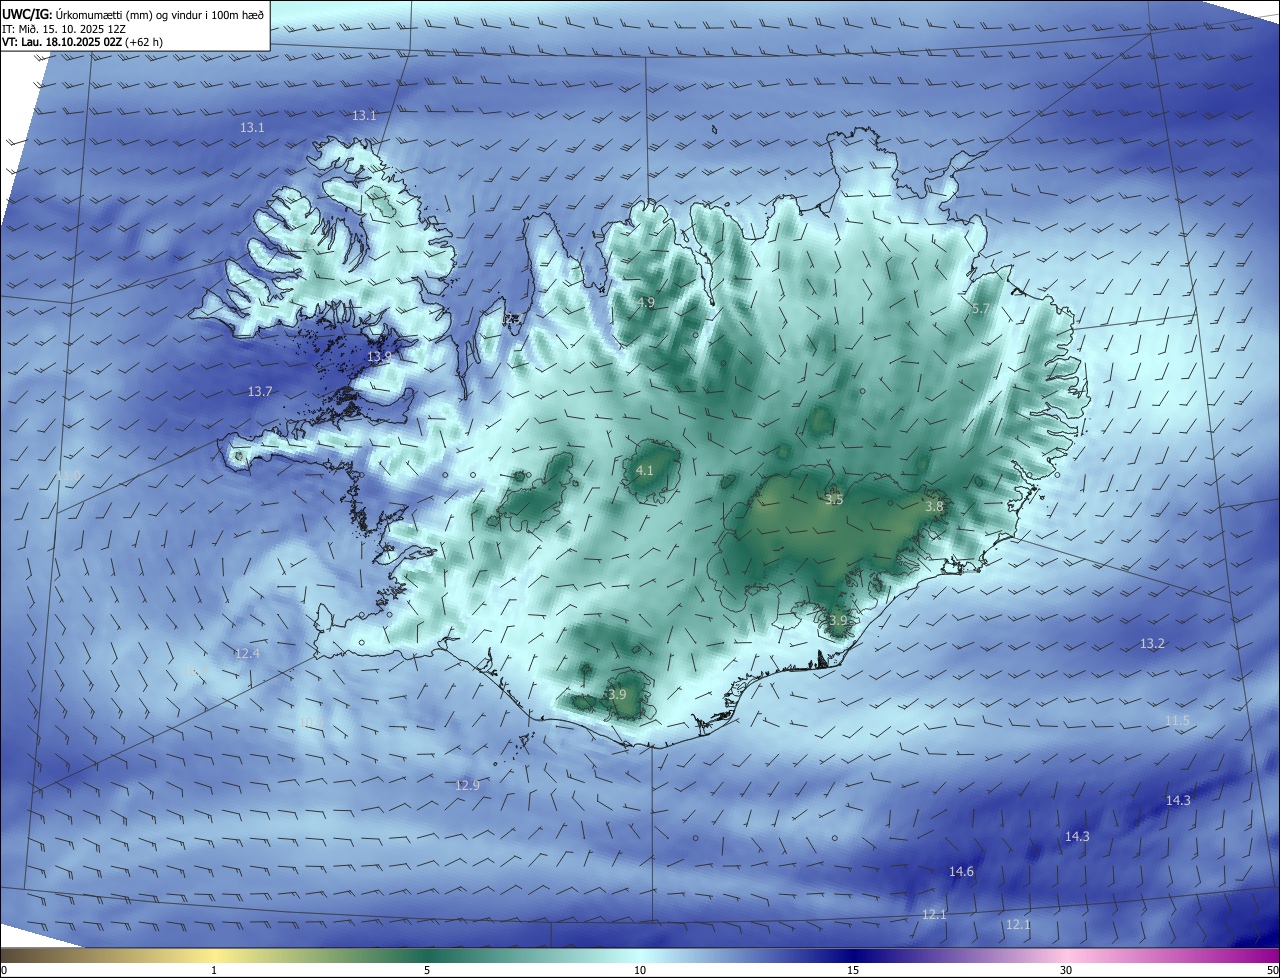Pick the yellow color above the "1" tick

[214, 955]
